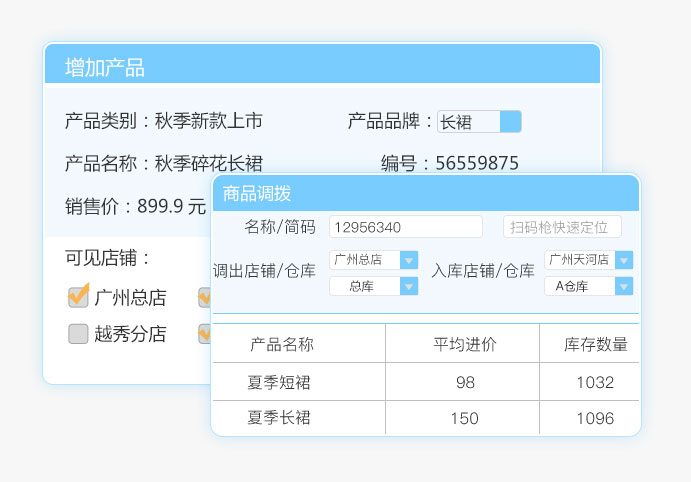Screen dimensions: 691x482
Task: Click the 商品调拨 panel title bar
Action: (425, 194)
